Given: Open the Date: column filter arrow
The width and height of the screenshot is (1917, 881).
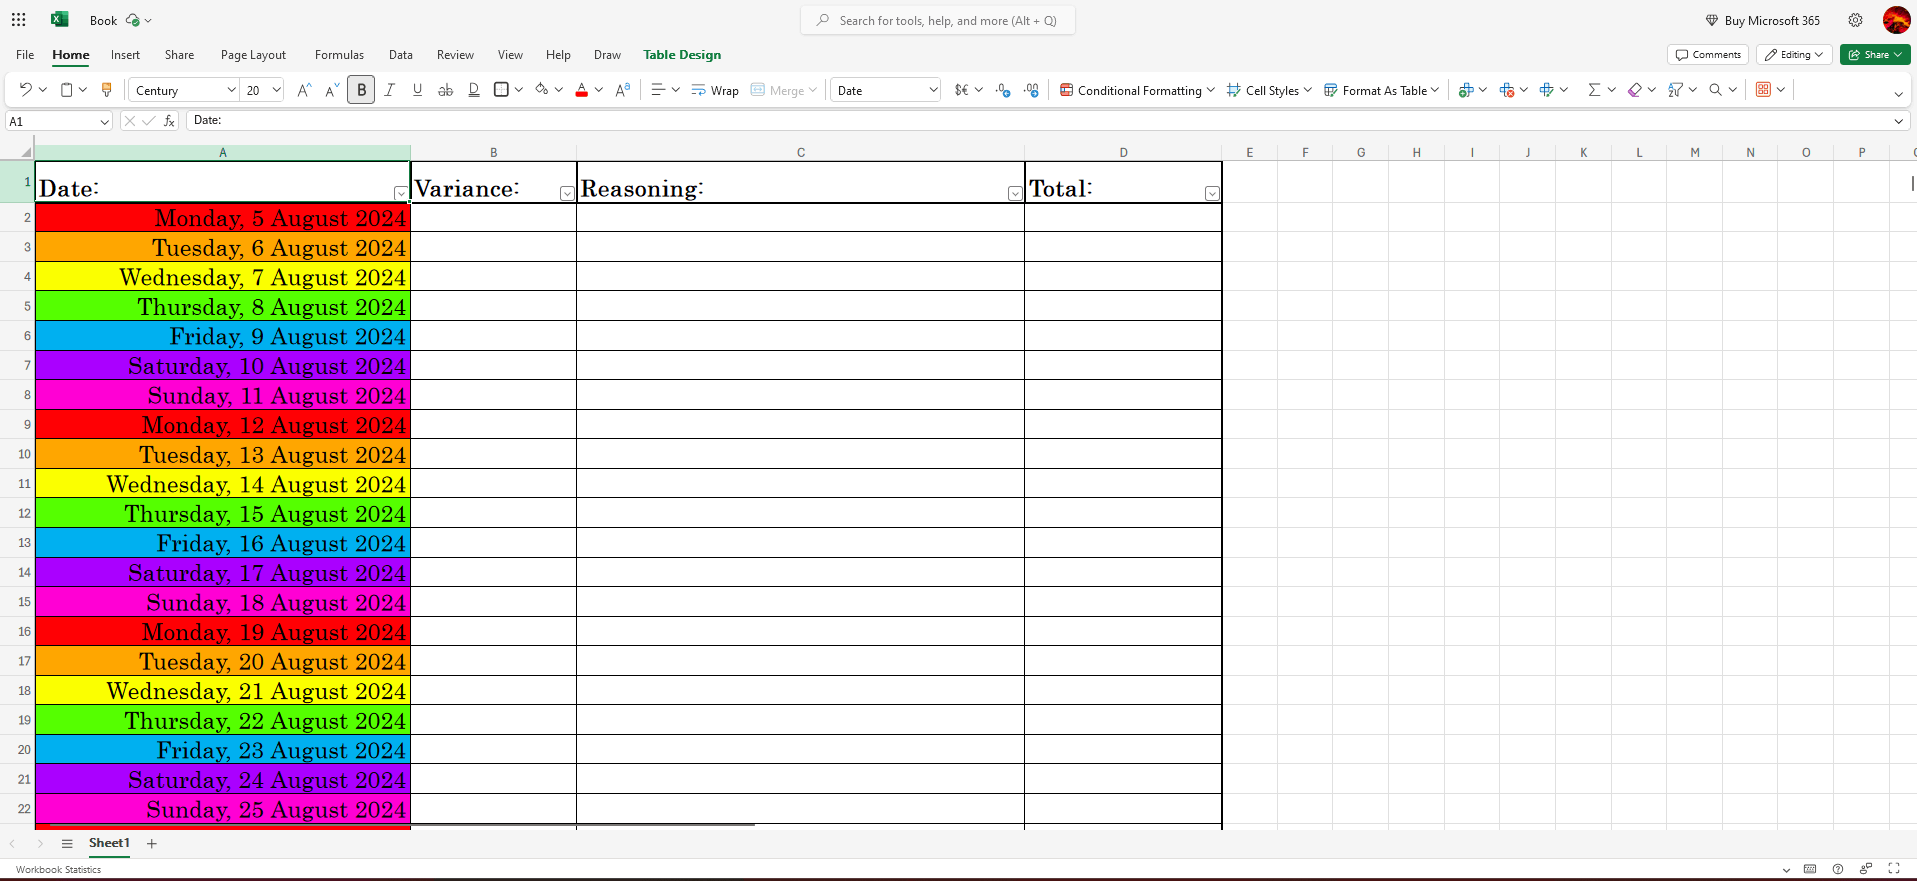Looking at the screenshot, I should tap(400, 193).
